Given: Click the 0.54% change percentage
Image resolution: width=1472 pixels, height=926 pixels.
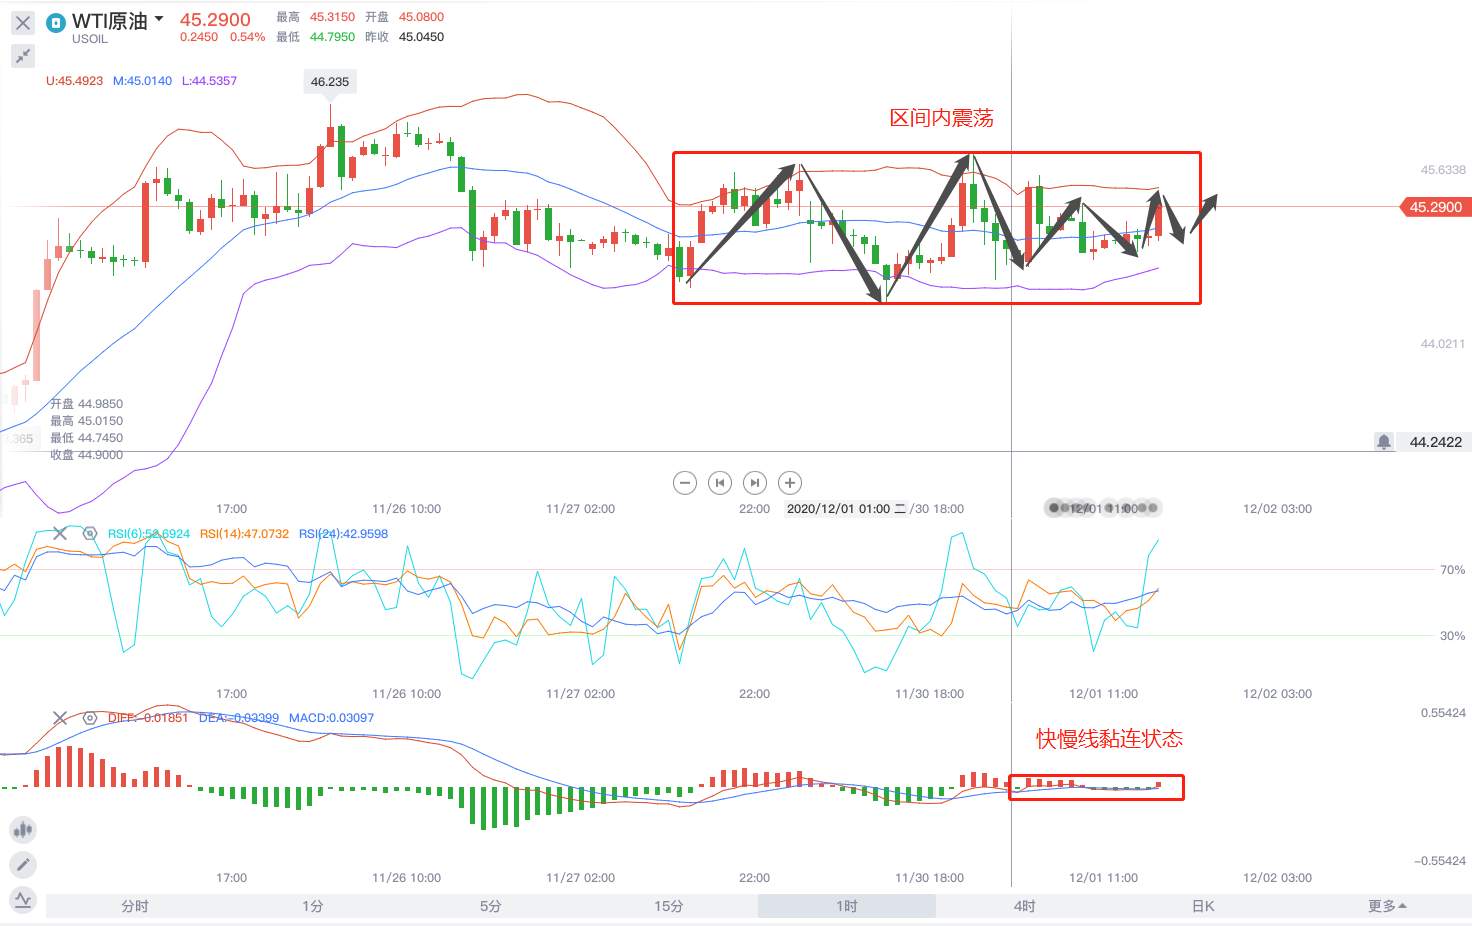Looking at the screenshot, I should (248, 37).
